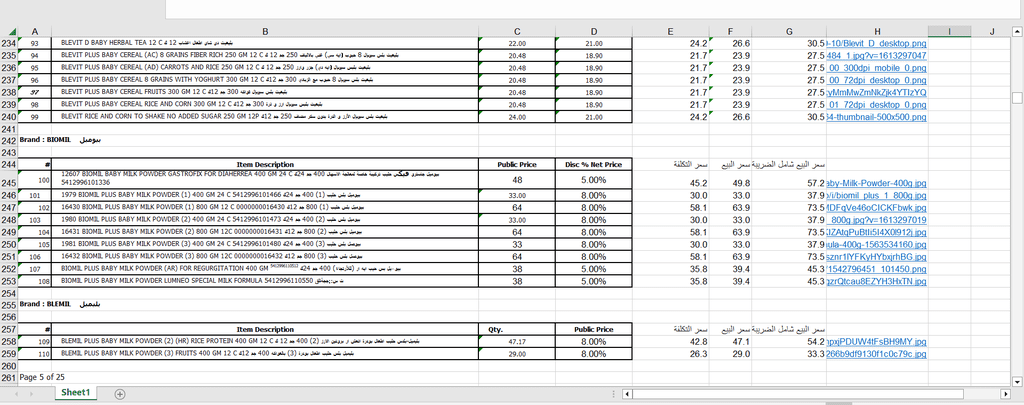Open 266b9df9130f1c0c79c.jpg hyperlink
The height and width of the screenshot is (405, 1024).
coord(876,354)
